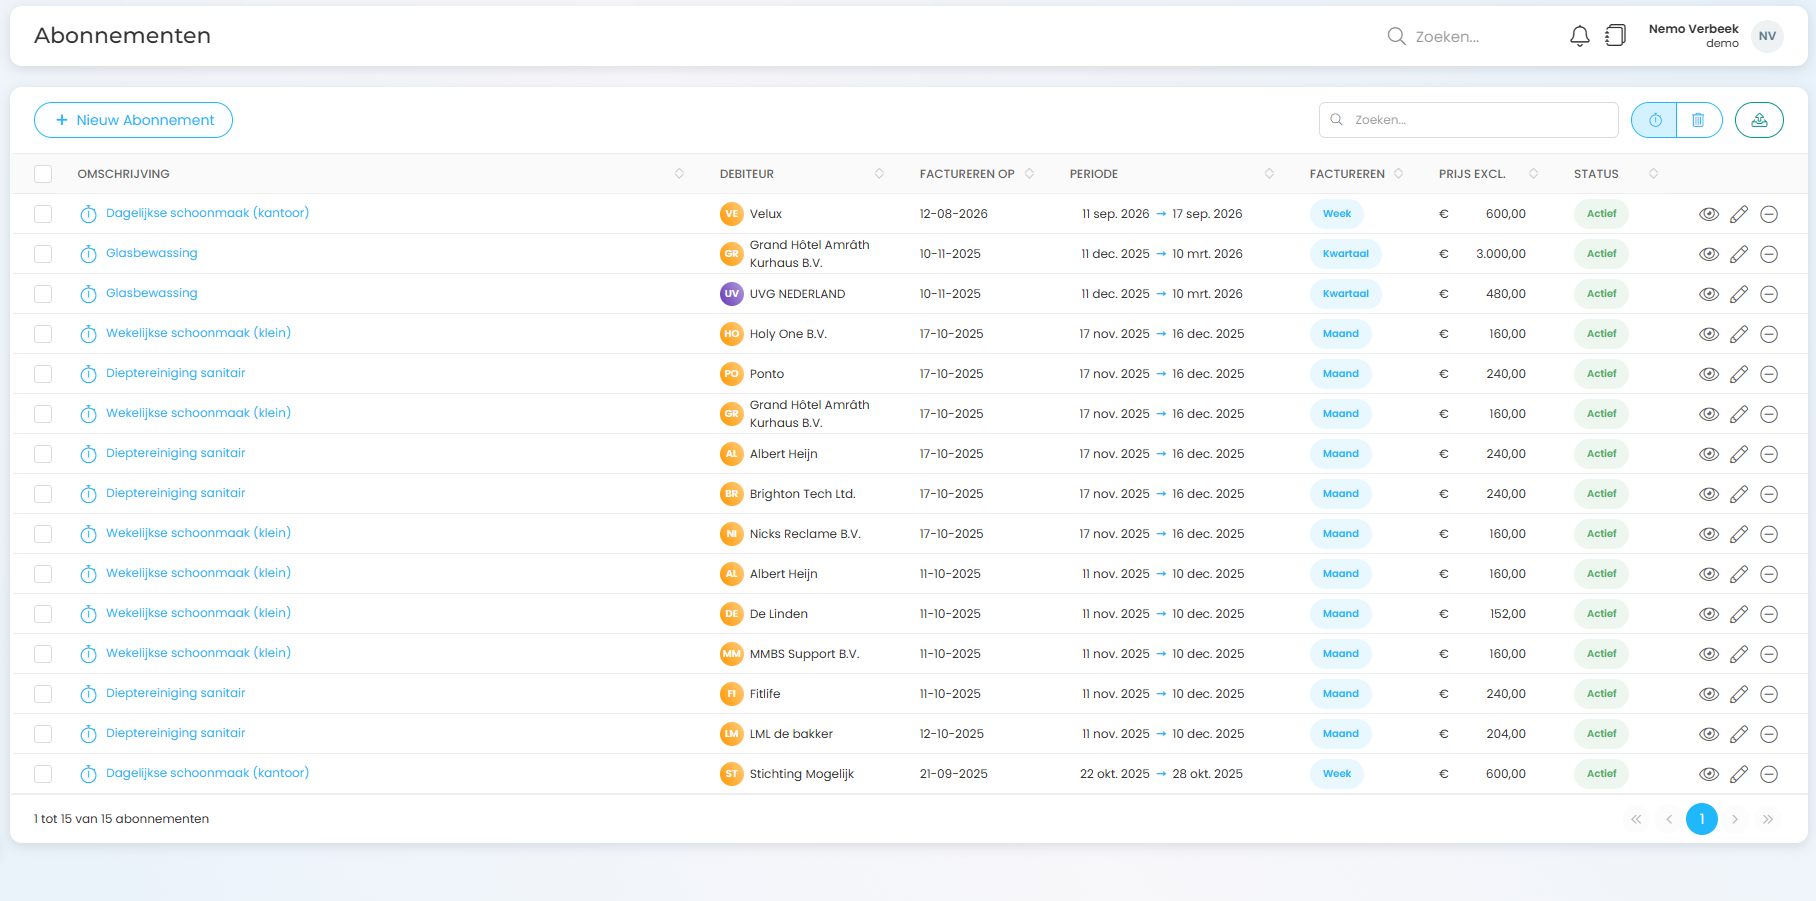
Task: Edit Stichting Mogelijk subscription with pencil
Action: 1739,774
